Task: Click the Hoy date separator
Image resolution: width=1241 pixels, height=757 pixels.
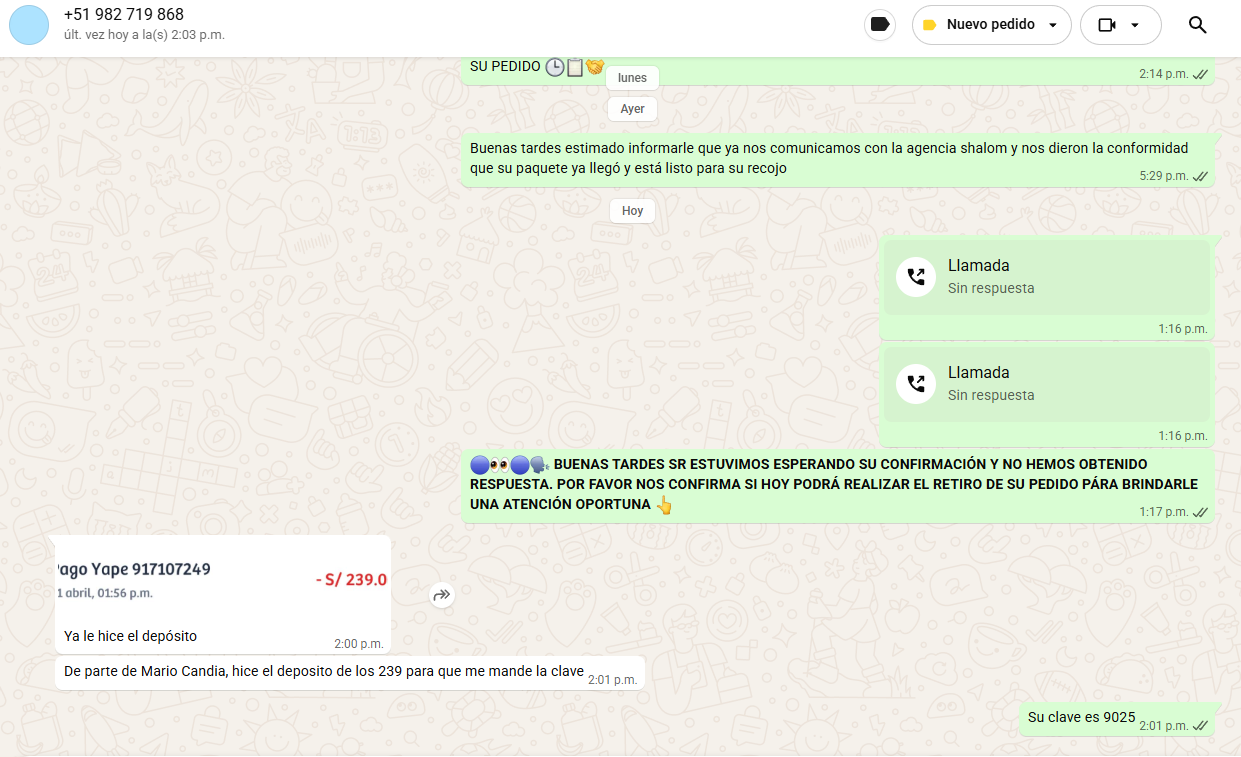Action: 632,211
